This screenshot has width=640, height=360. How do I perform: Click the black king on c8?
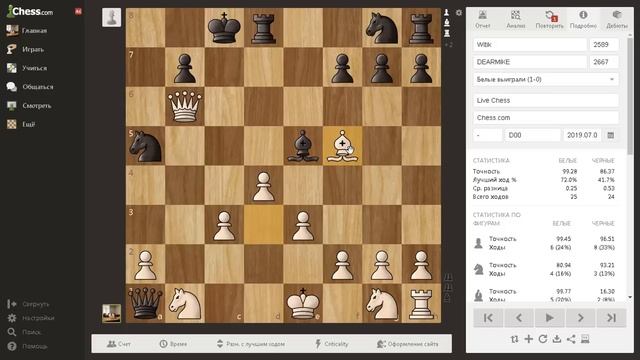[224, 28]
